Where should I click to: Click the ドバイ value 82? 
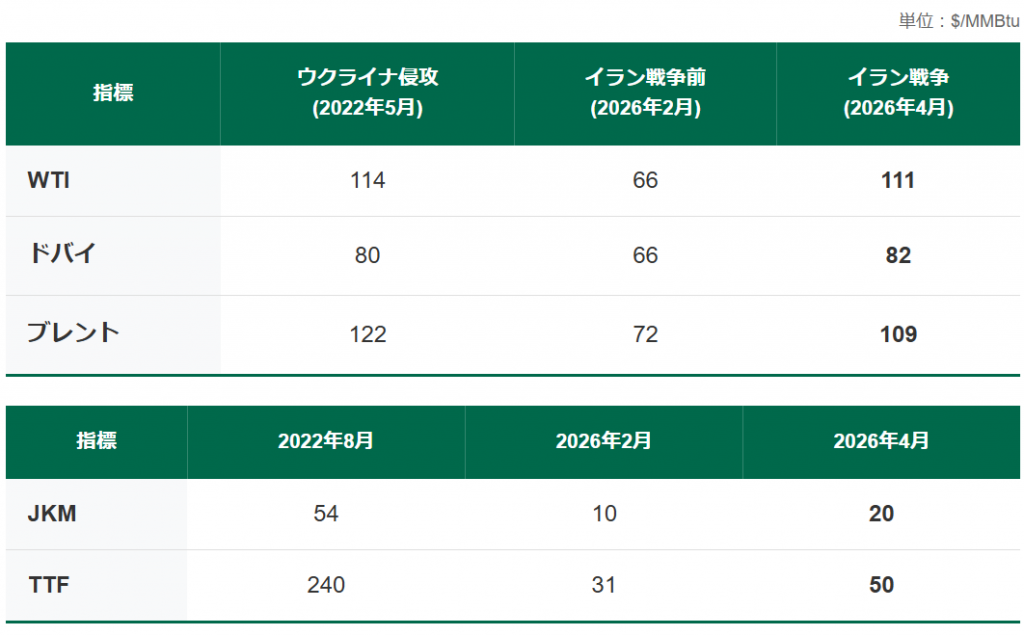click(x=898, y=256)
